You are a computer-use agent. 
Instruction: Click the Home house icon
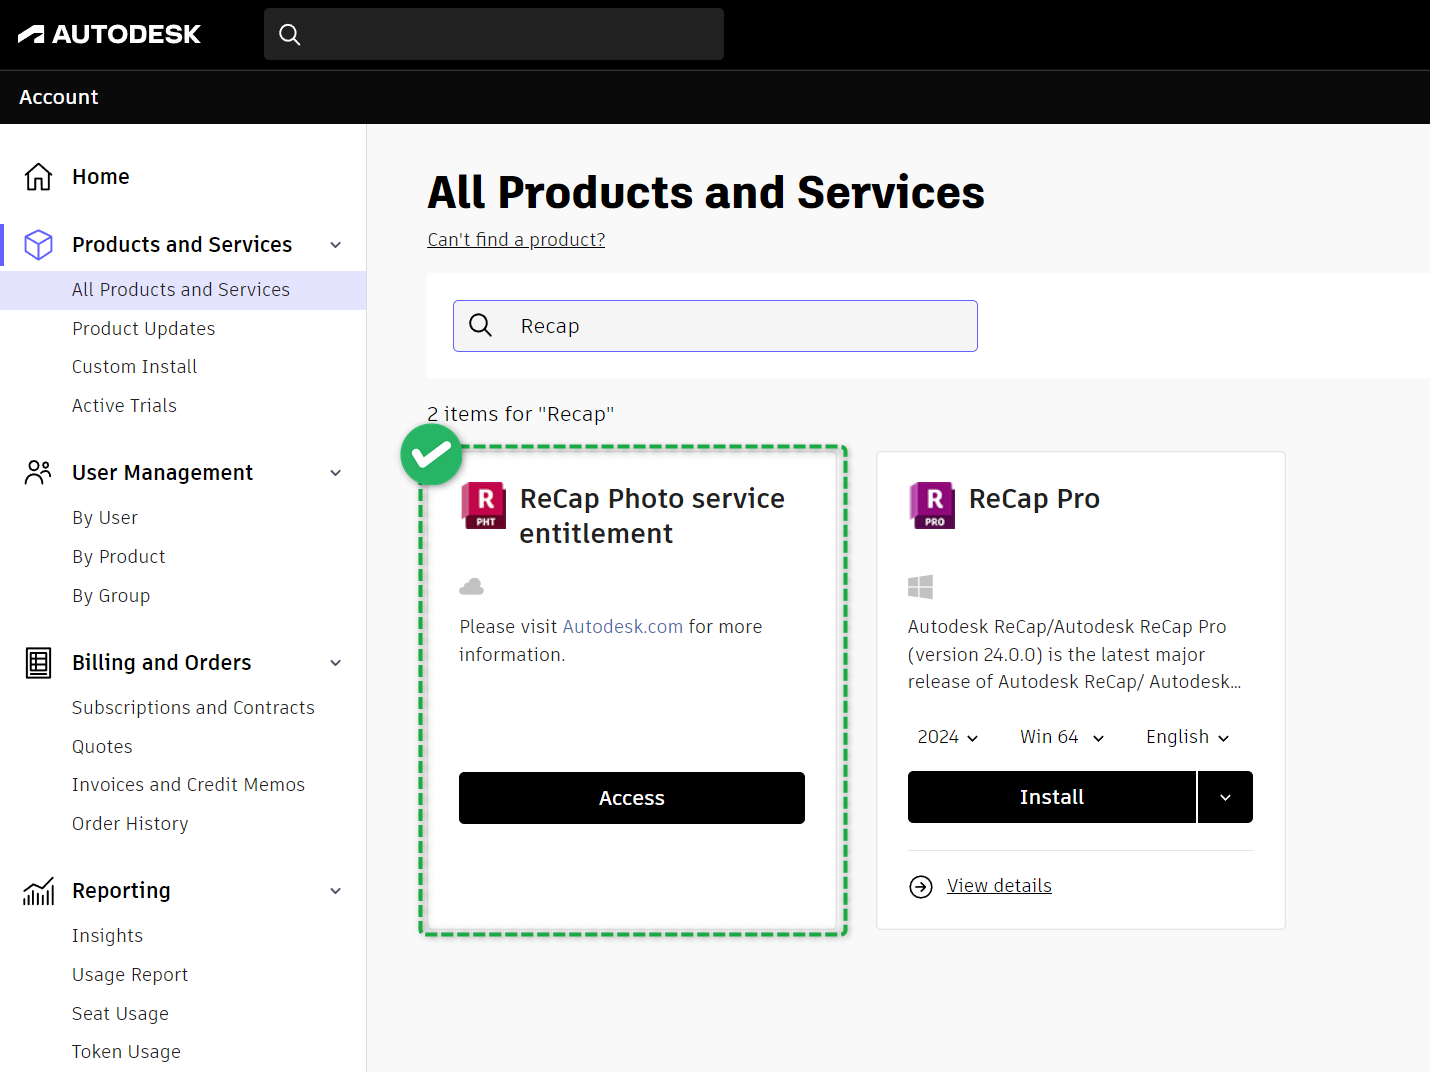point(38,177)
